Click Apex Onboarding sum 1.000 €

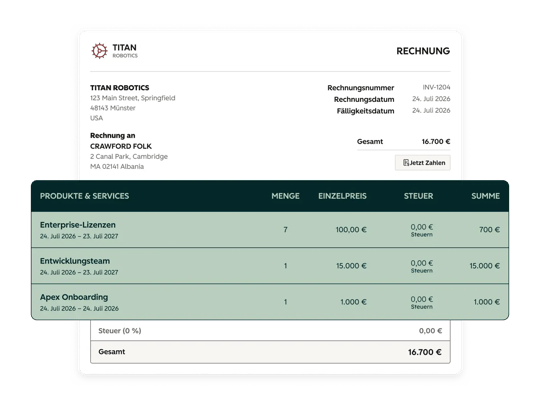point(487,302)
